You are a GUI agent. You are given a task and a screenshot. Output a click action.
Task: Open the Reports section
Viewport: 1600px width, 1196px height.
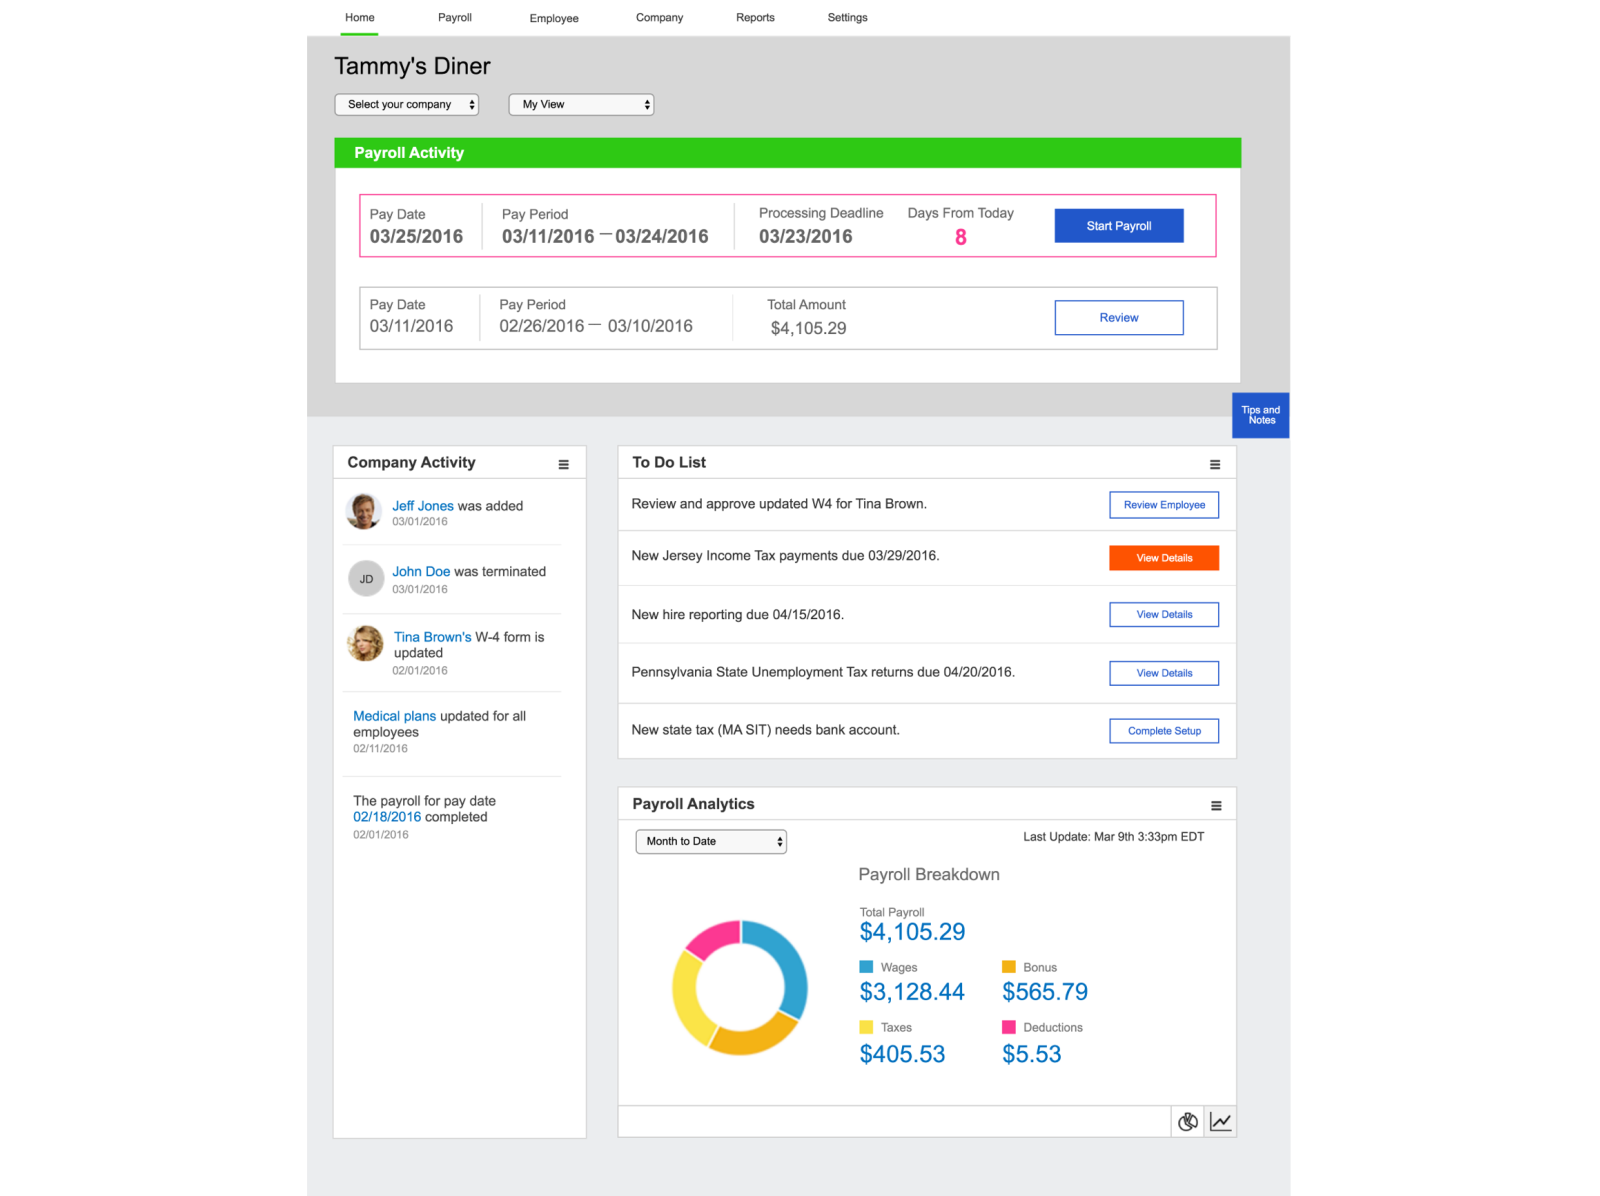pyautogui.click(x=755, y=17)
